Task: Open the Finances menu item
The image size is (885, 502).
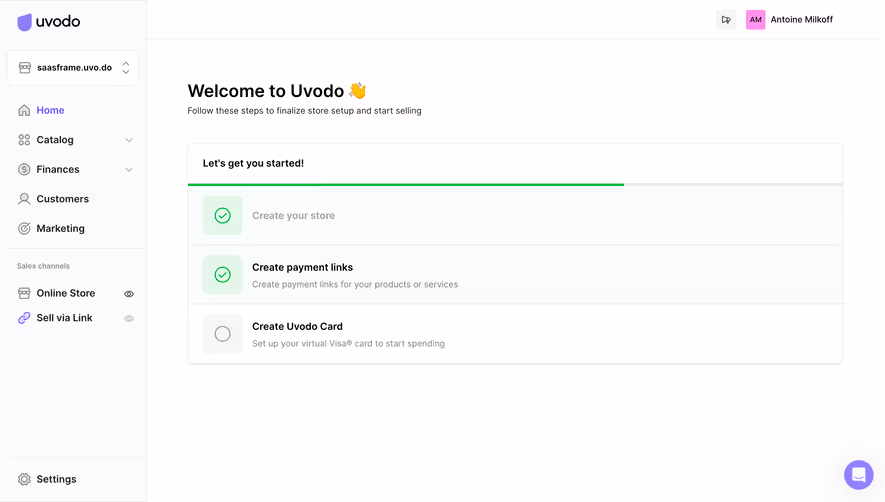Action: click(58, 169)
